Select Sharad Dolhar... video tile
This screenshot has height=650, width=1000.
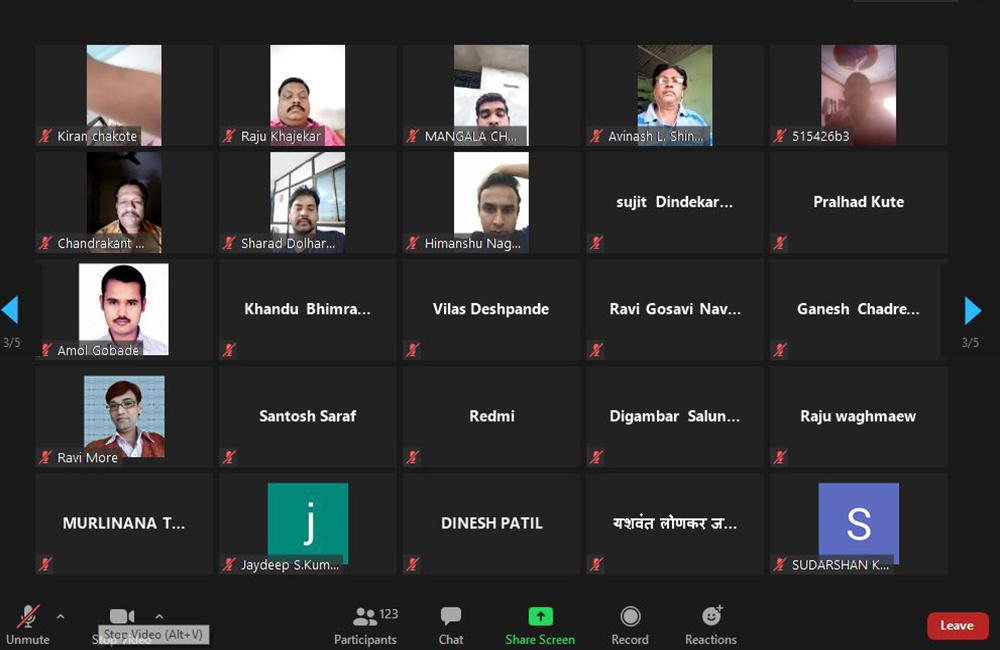click(x=307, y=202)
